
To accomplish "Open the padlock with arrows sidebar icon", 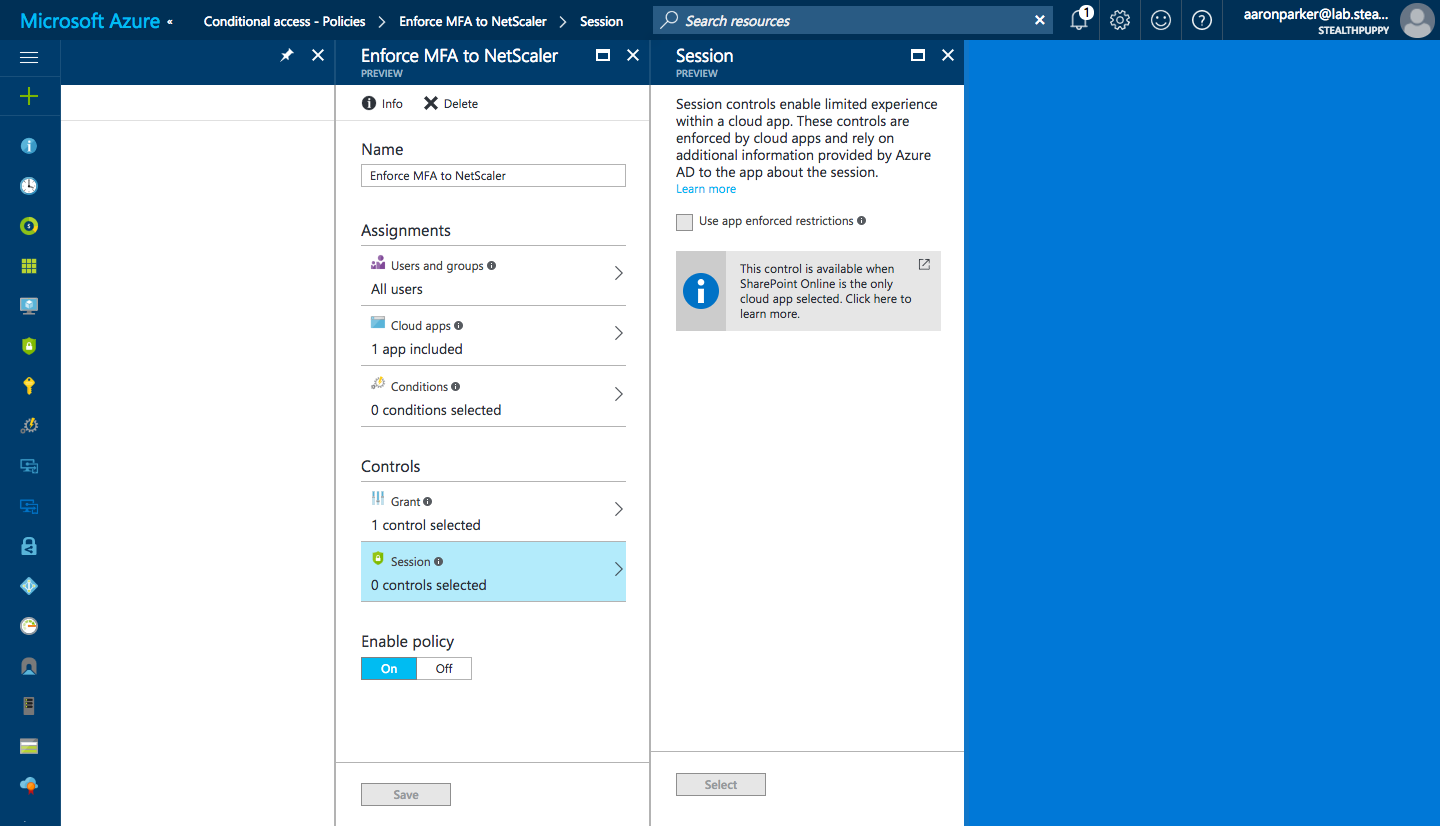I will pos(29,546).
